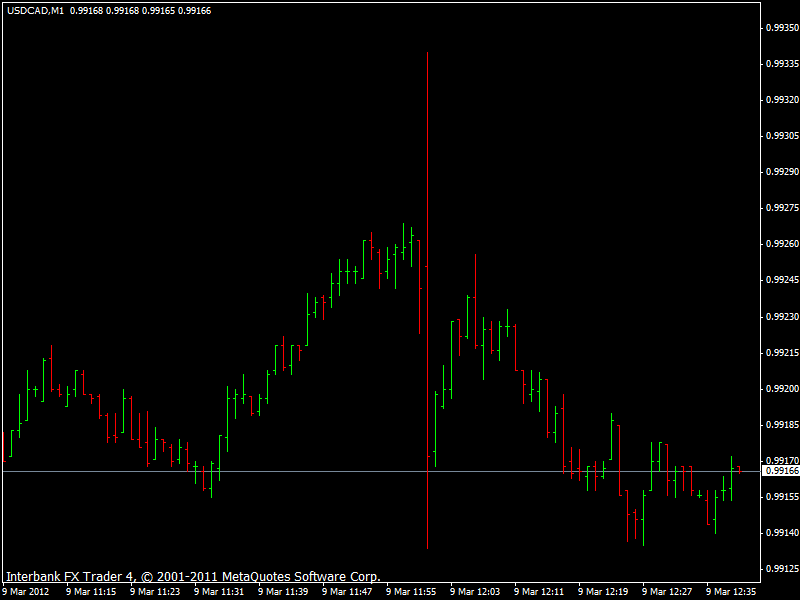
Task: Click the 9 Mar 12:11 time label
Action: (x=539, y=592)
